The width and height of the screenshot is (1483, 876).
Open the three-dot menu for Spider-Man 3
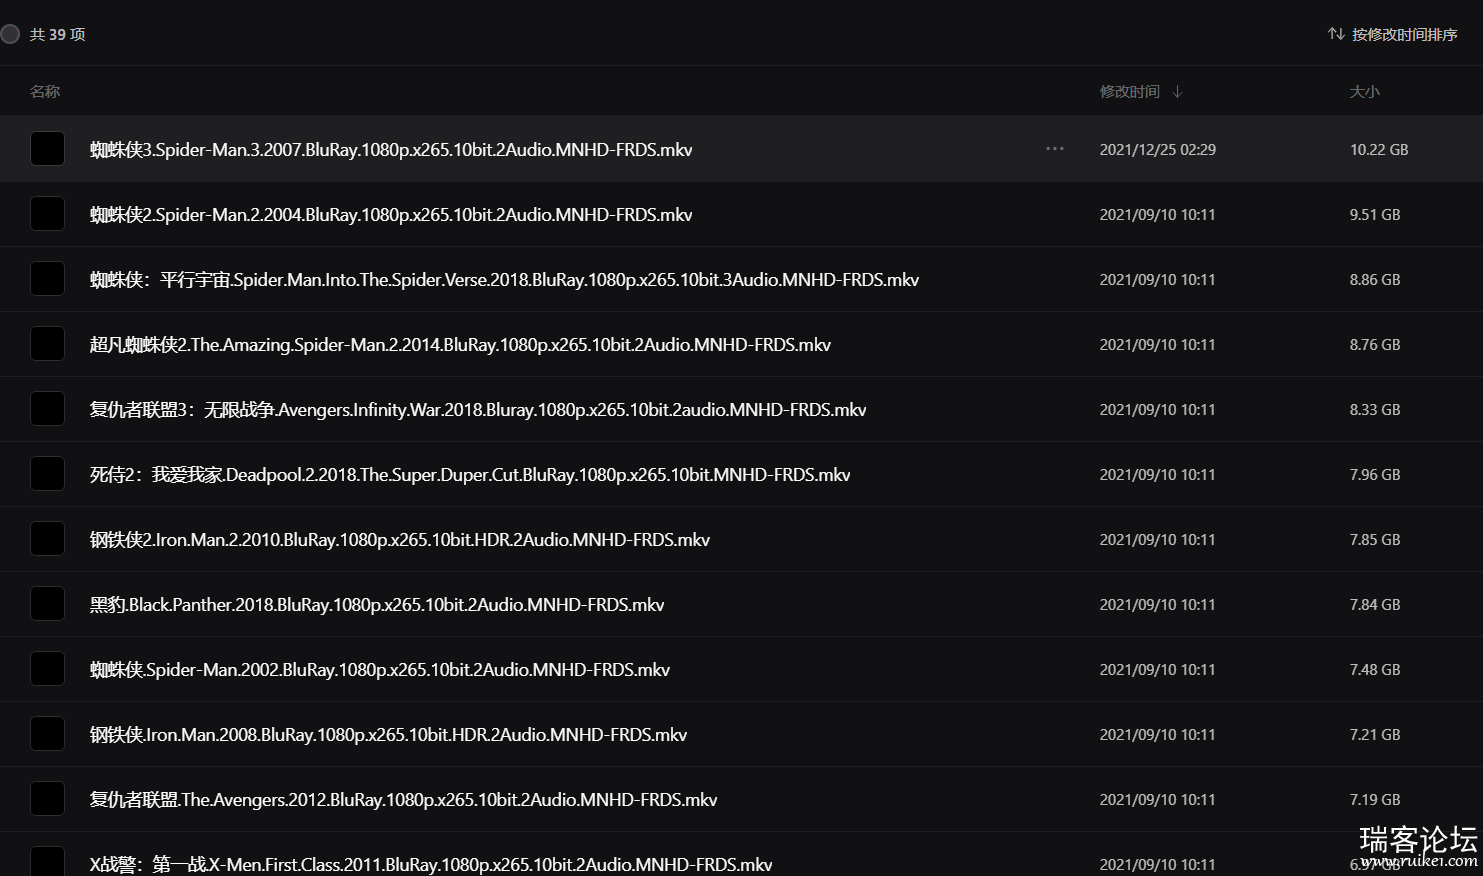coord(1054,149)
